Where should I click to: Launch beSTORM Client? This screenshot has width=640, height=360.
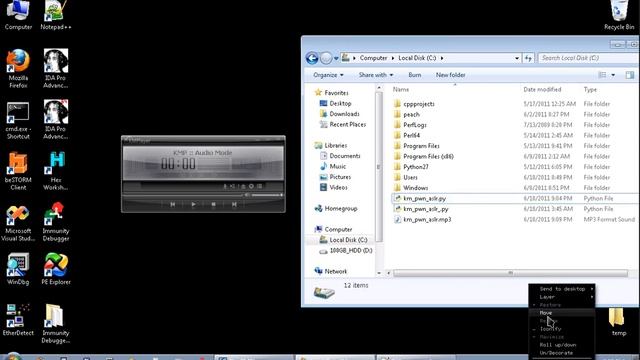tap(18, 171)
